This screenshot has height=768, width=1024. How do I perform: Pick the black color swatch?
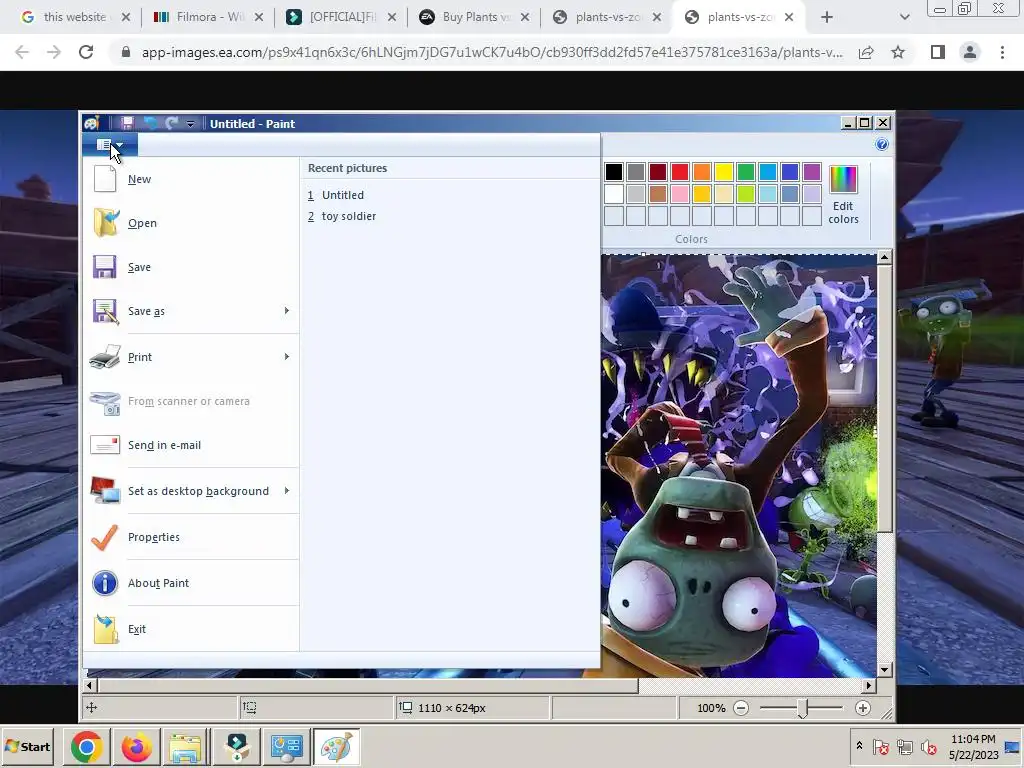point(614,172)
